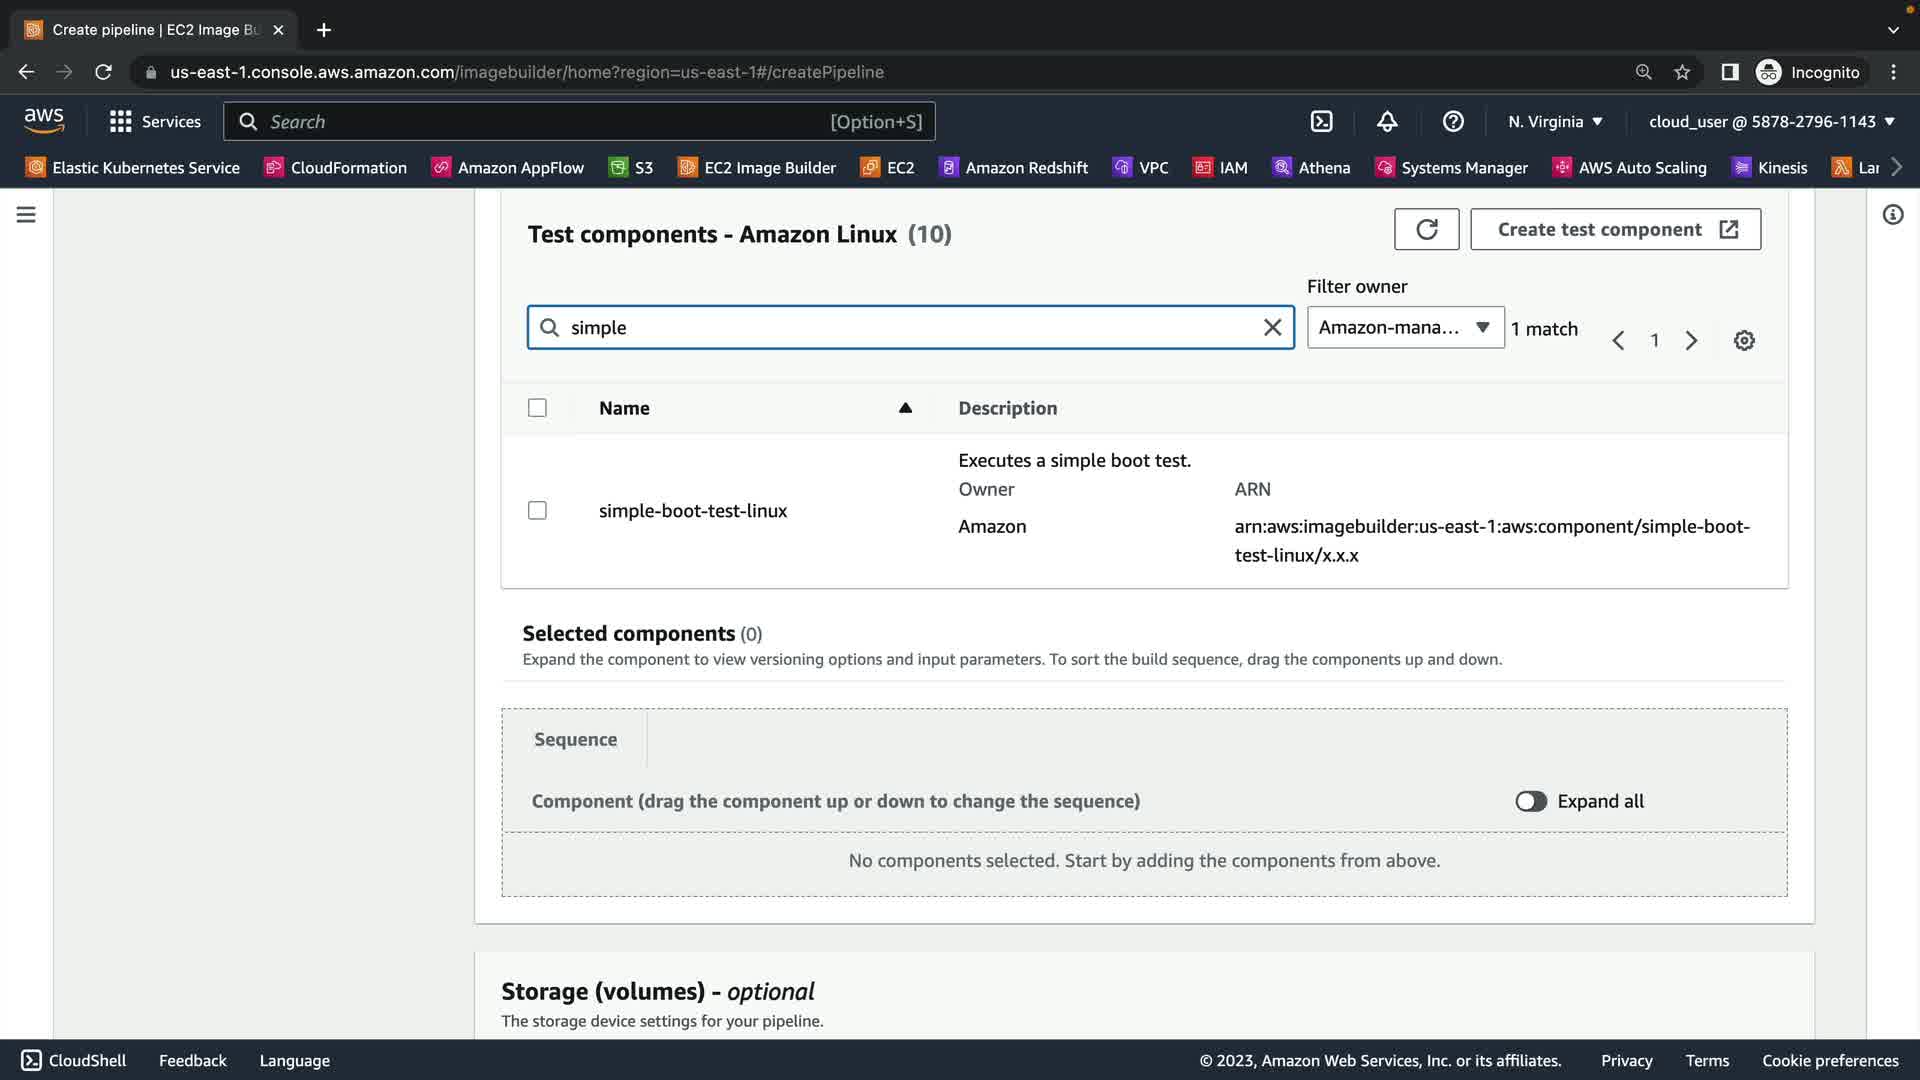Open the side navigation hamburger menu
The height and width of the screenshot is (1080, 1920).
[26, 215]
